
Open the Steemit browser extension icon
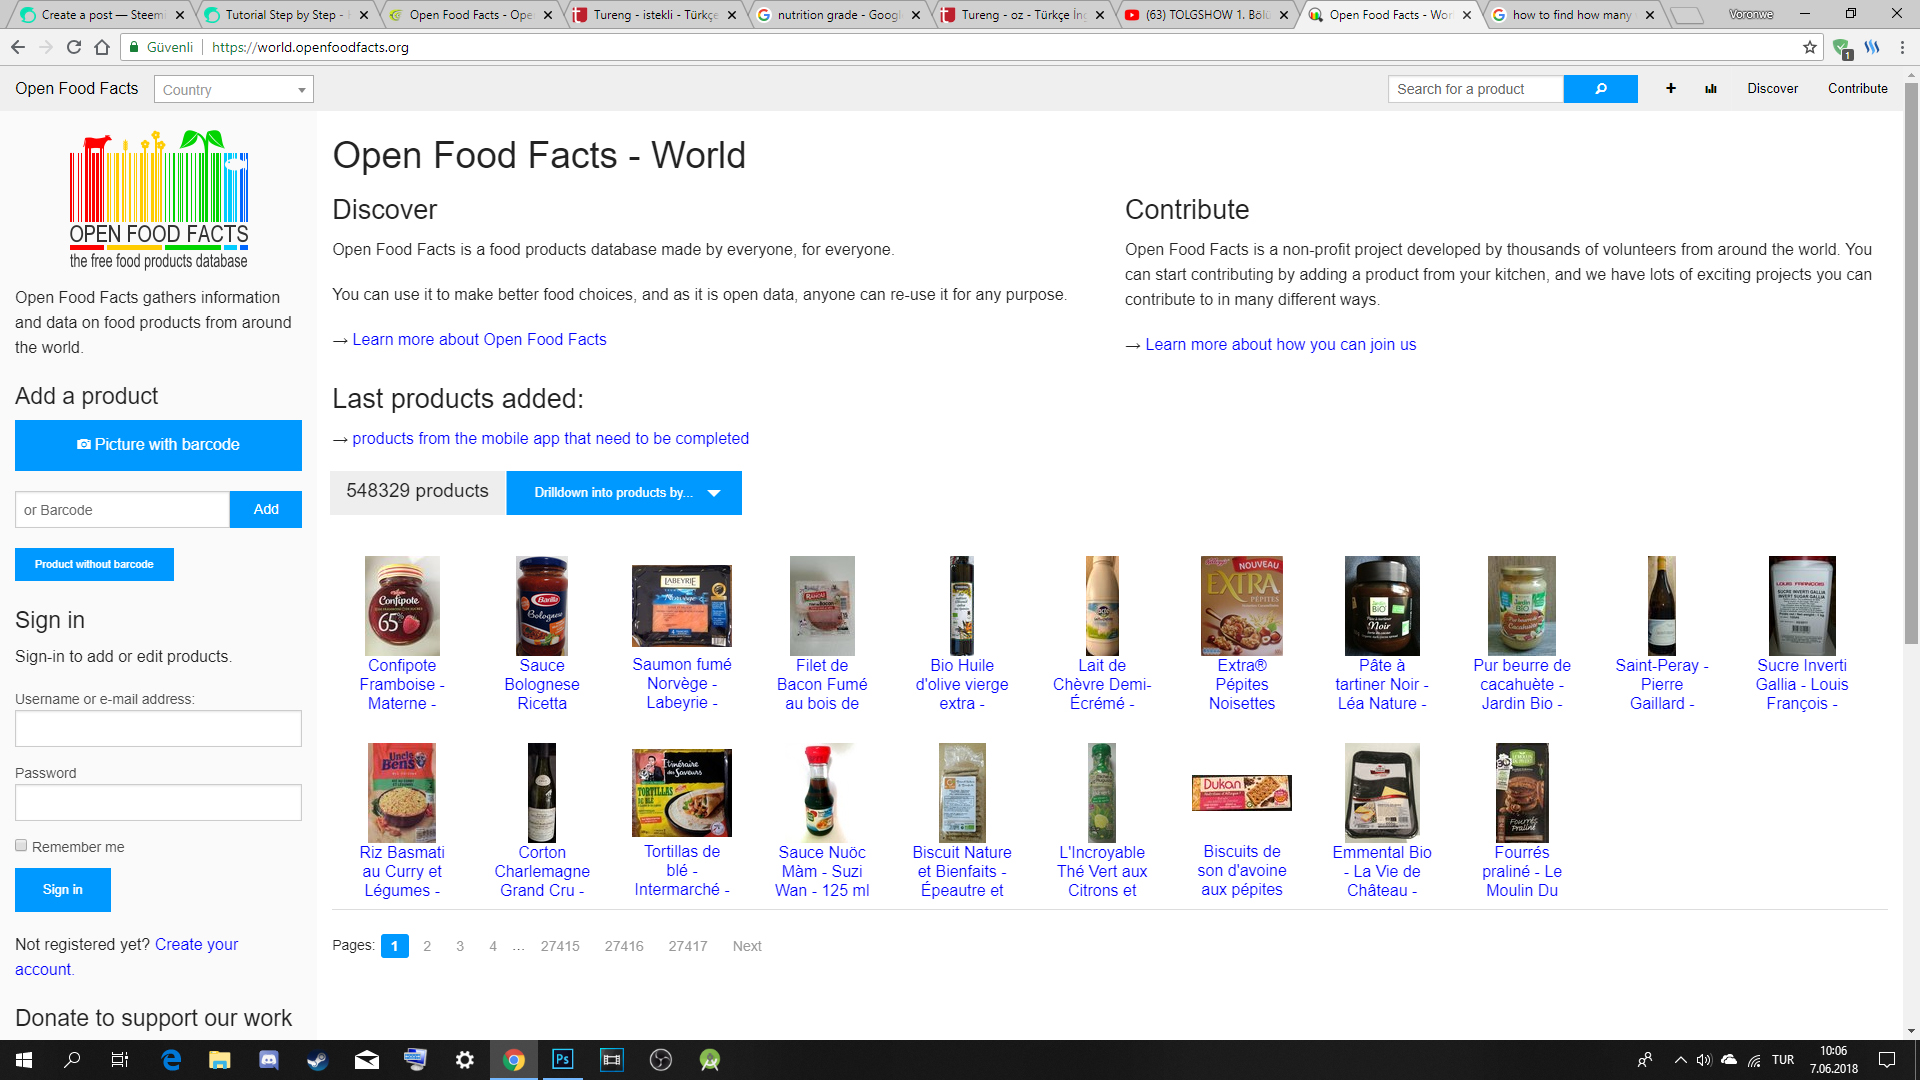[x=1872, y=47]
